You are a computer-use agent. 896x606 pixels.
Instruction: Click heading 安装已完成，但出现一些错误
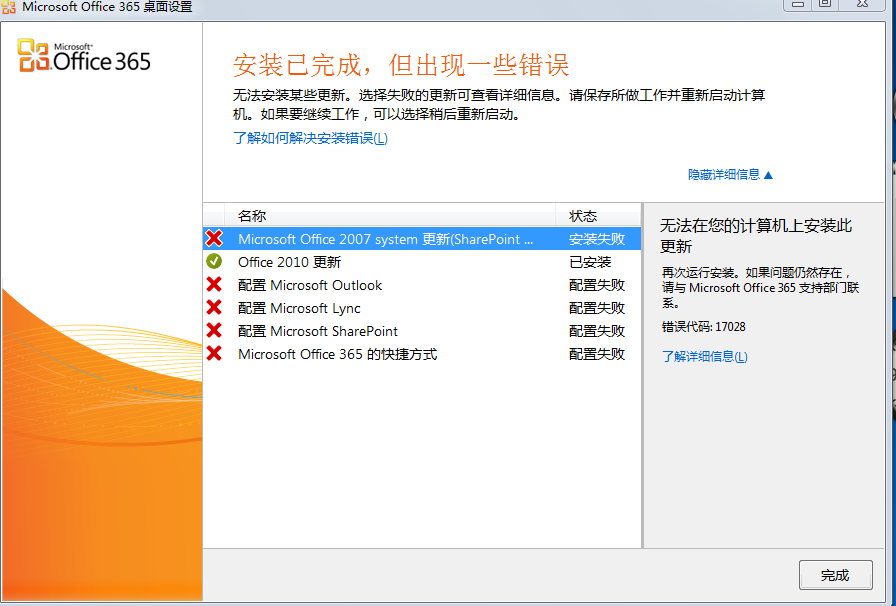click(401, 65)
